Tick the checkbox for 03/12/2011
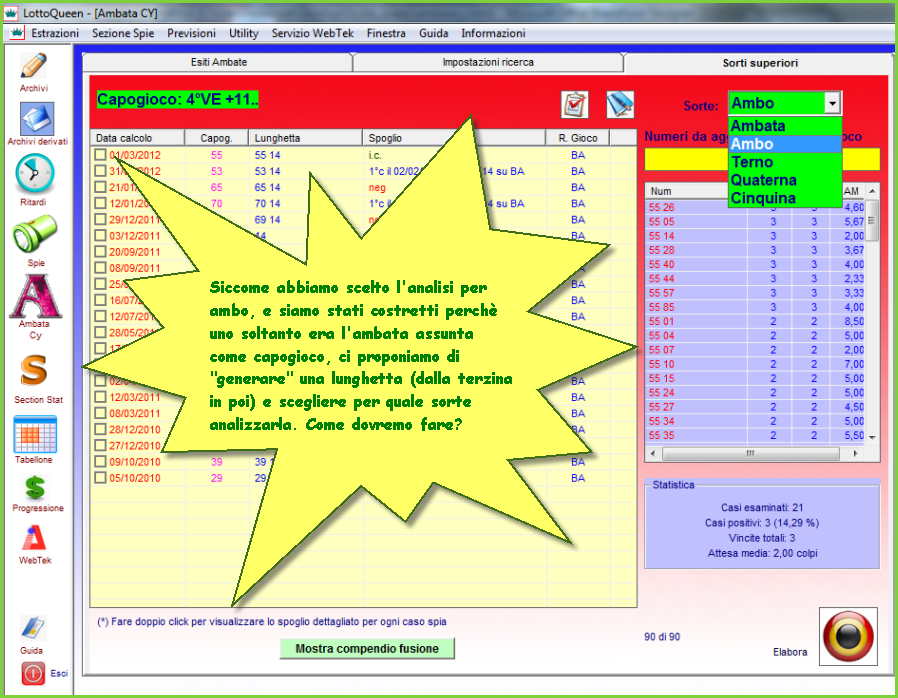Image resolution: width=898 pixels, height=698 pixels. click(100, 235)
